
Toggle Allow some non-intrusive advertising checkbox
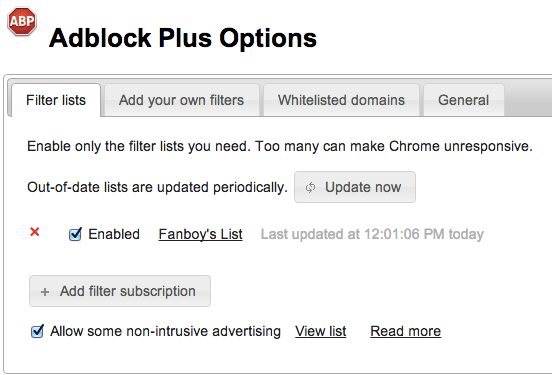[x=37, y=331]
